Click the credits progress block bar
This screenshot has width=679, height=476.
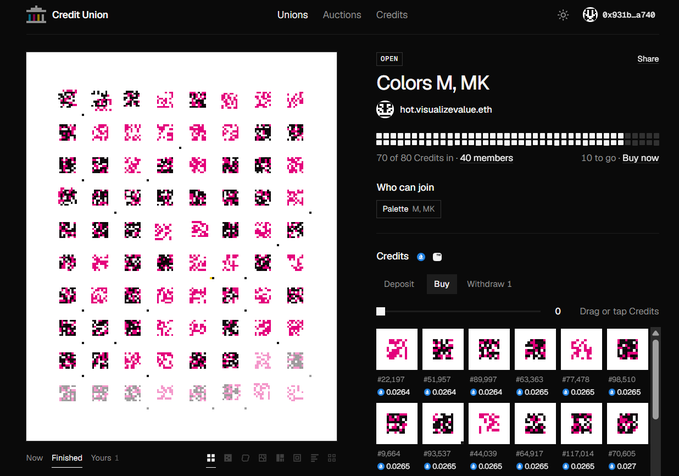(x=517, y=139)
